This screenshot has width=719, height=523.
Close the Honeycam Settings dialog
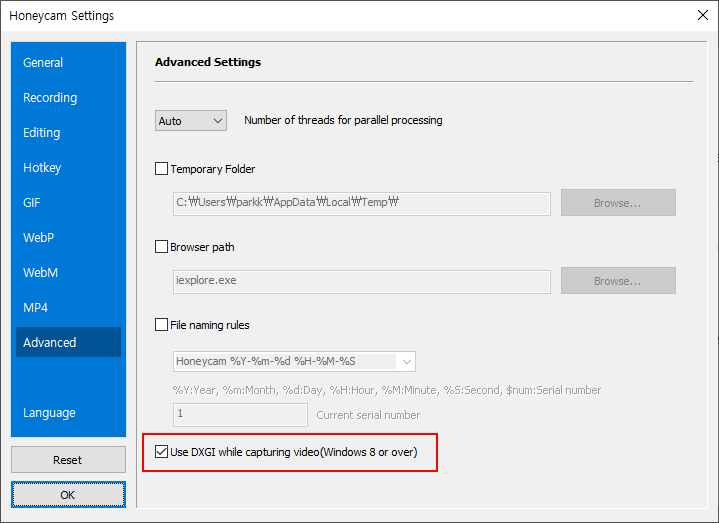click(701, 15)
